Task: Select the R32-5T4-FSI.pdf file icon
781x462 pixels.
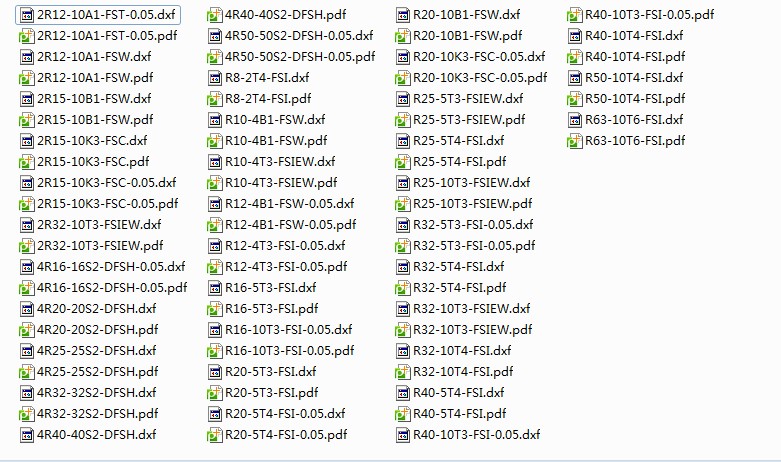Action: tap(402, 288)
